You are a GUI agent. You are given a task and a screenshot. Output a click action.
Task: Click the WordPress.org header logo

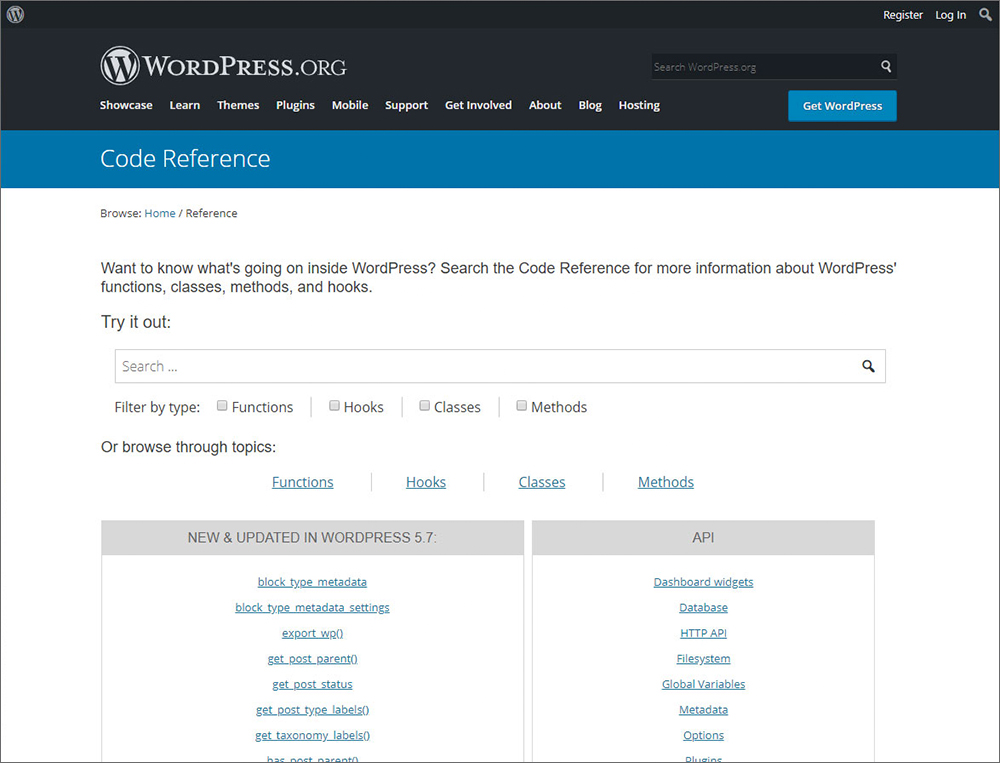[x=223, y=66]
